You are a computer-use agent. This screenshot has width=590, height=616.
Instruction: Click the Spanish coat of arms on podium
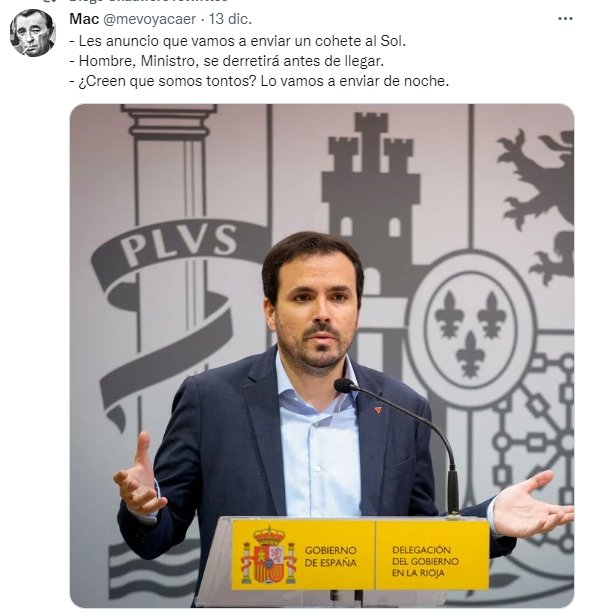coord(269,556)
